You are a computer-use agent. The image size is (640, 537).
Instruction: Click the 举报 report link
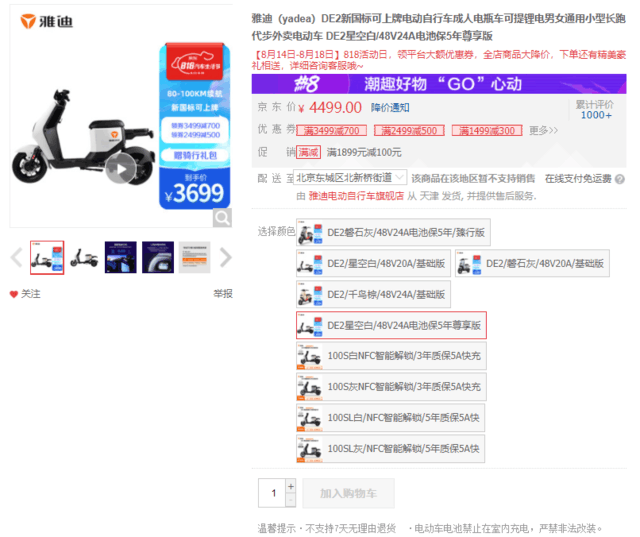click(223, 293)
